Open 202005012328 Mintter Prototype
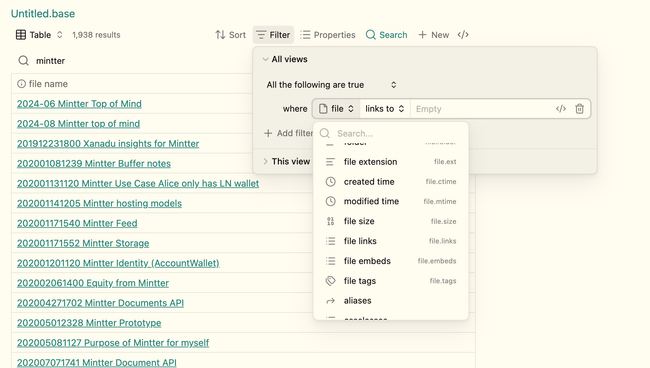The width and height of the screenshot is (650, 368). pos(89,322)
